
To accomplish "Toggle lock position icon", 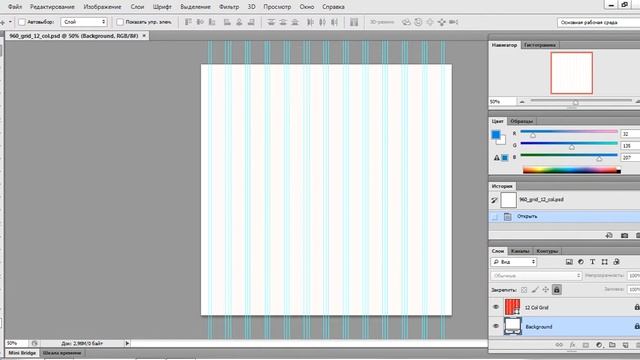I will (546, 290).
